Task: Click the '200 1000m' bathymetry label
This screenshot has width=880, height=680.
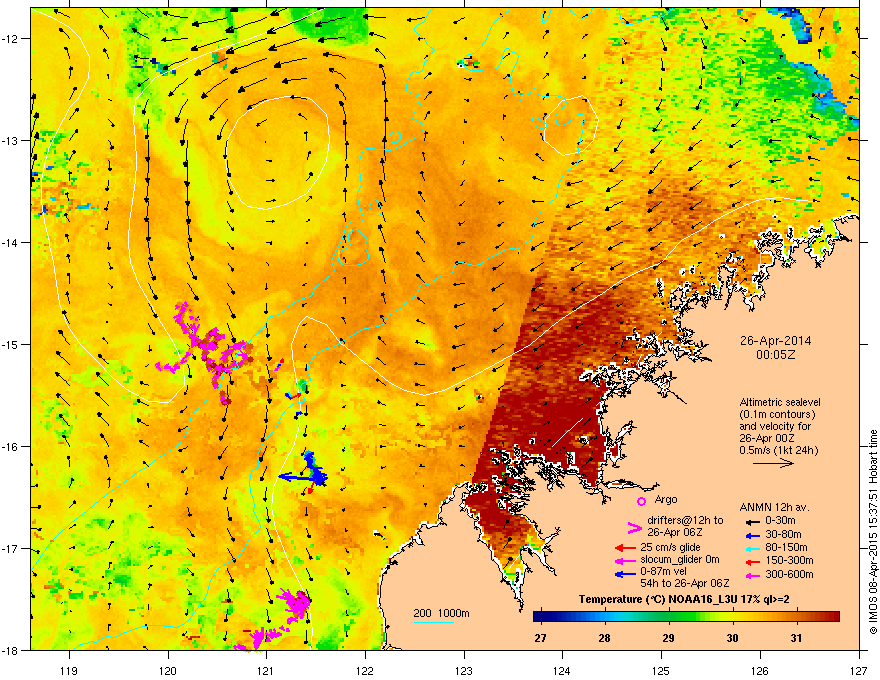Action: (x=441, y=613)
